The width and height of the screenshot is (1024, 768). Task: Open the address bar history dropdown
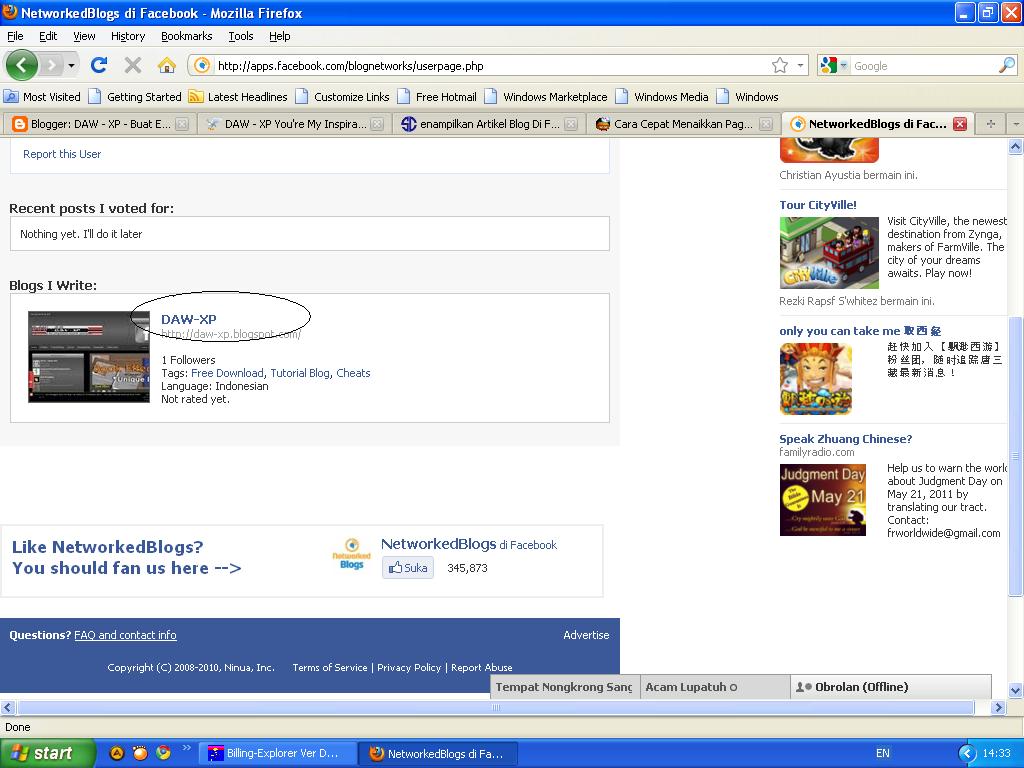pos(800,65)
